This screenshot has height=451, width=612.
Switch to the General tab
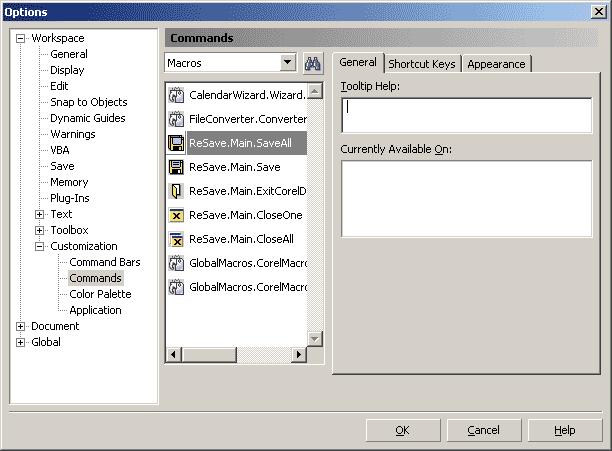point(358,62)
